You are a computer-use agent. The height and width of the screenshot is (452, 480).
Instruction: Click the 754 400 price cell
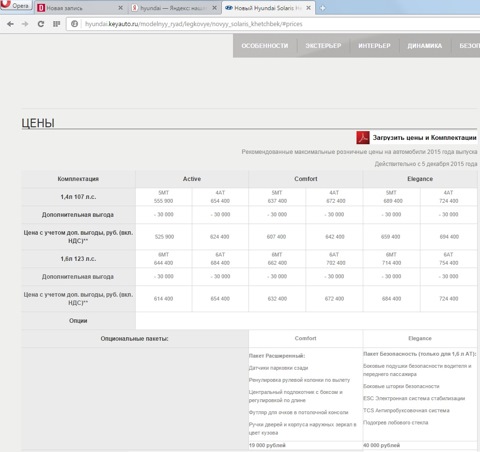tap(449, 263)
